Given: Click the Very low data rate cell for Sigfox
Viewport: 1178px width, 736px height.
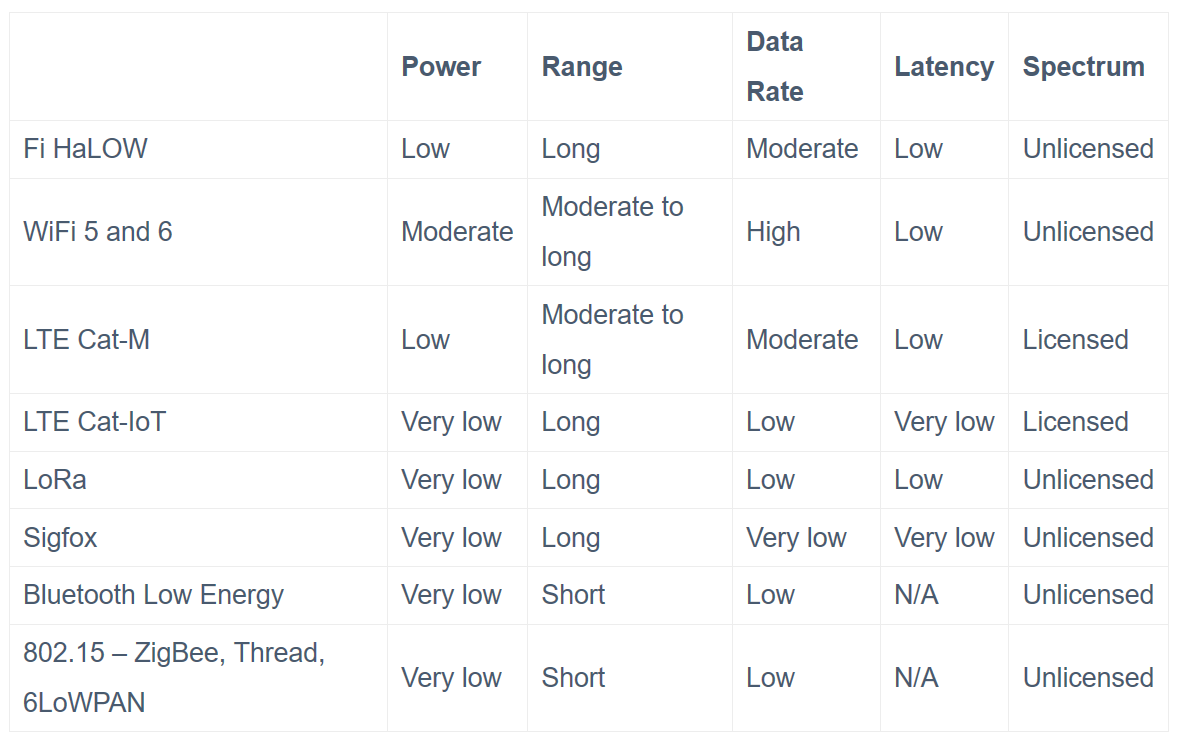Looking at the screenshot, I should (796, 538).
